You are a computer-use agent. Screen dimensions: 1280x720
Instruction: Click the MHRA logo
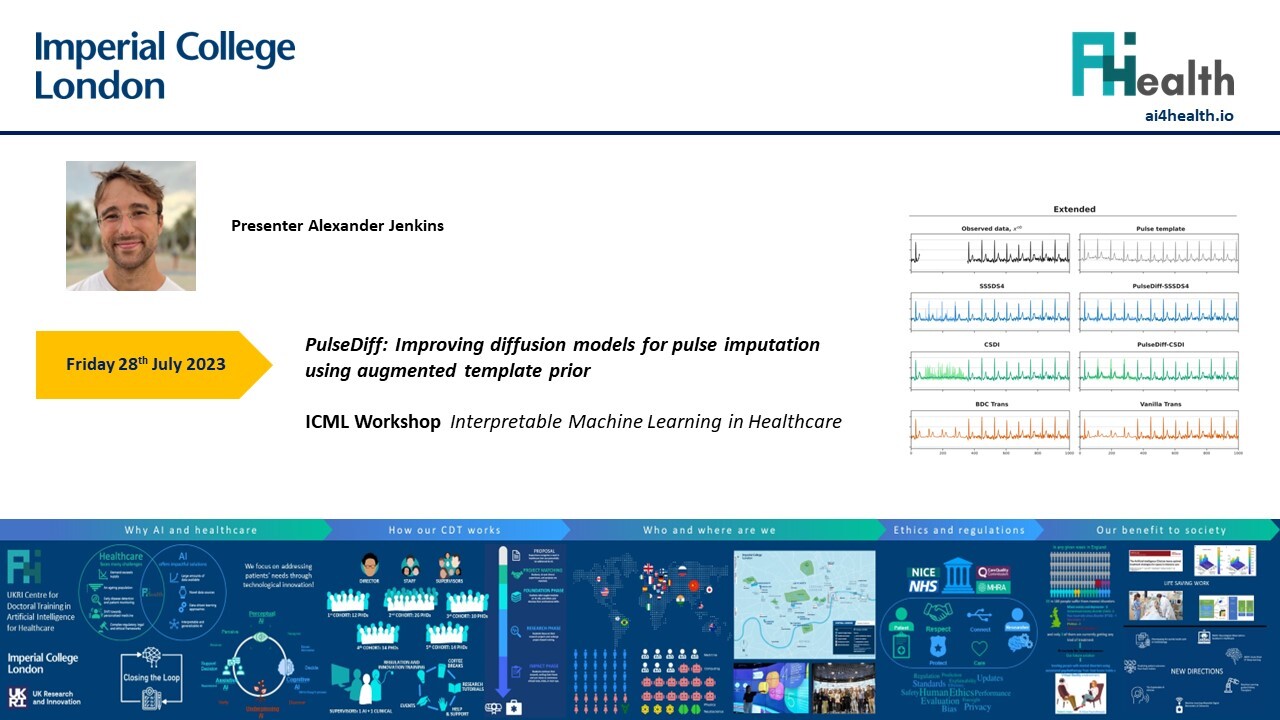click(993, 587)
